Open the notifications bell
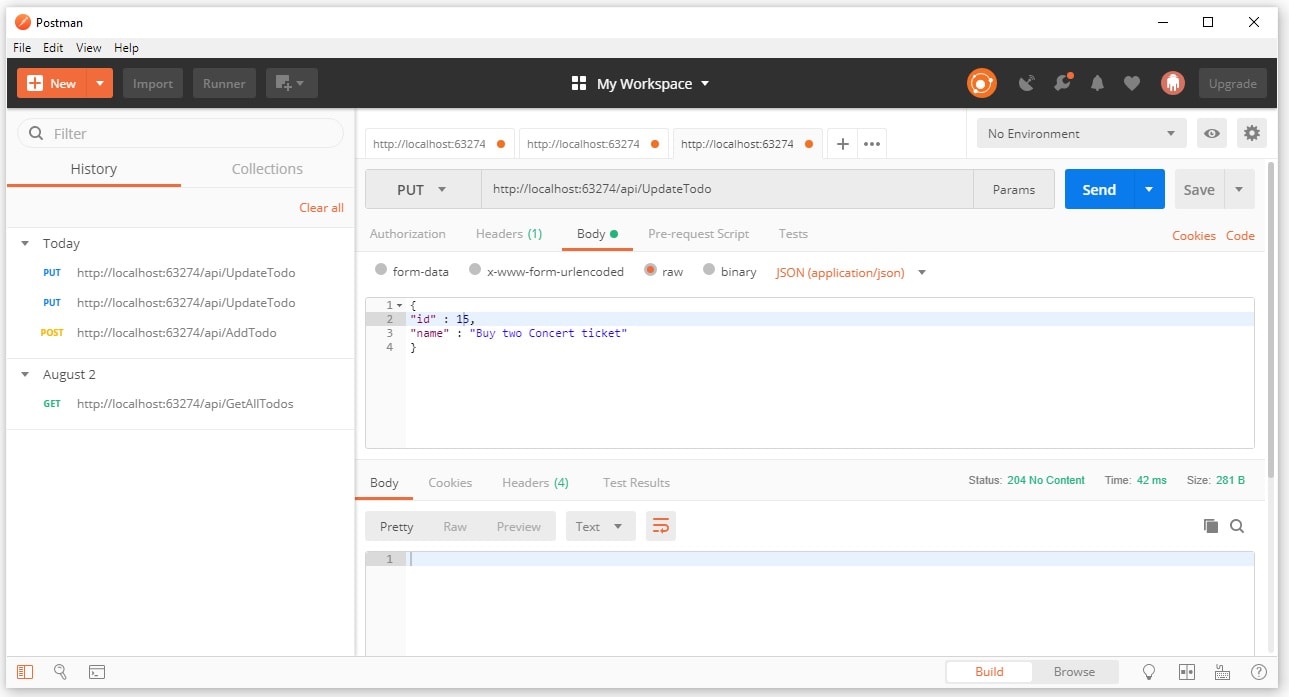1289x697 pixels. click(x=1097, y=84)
